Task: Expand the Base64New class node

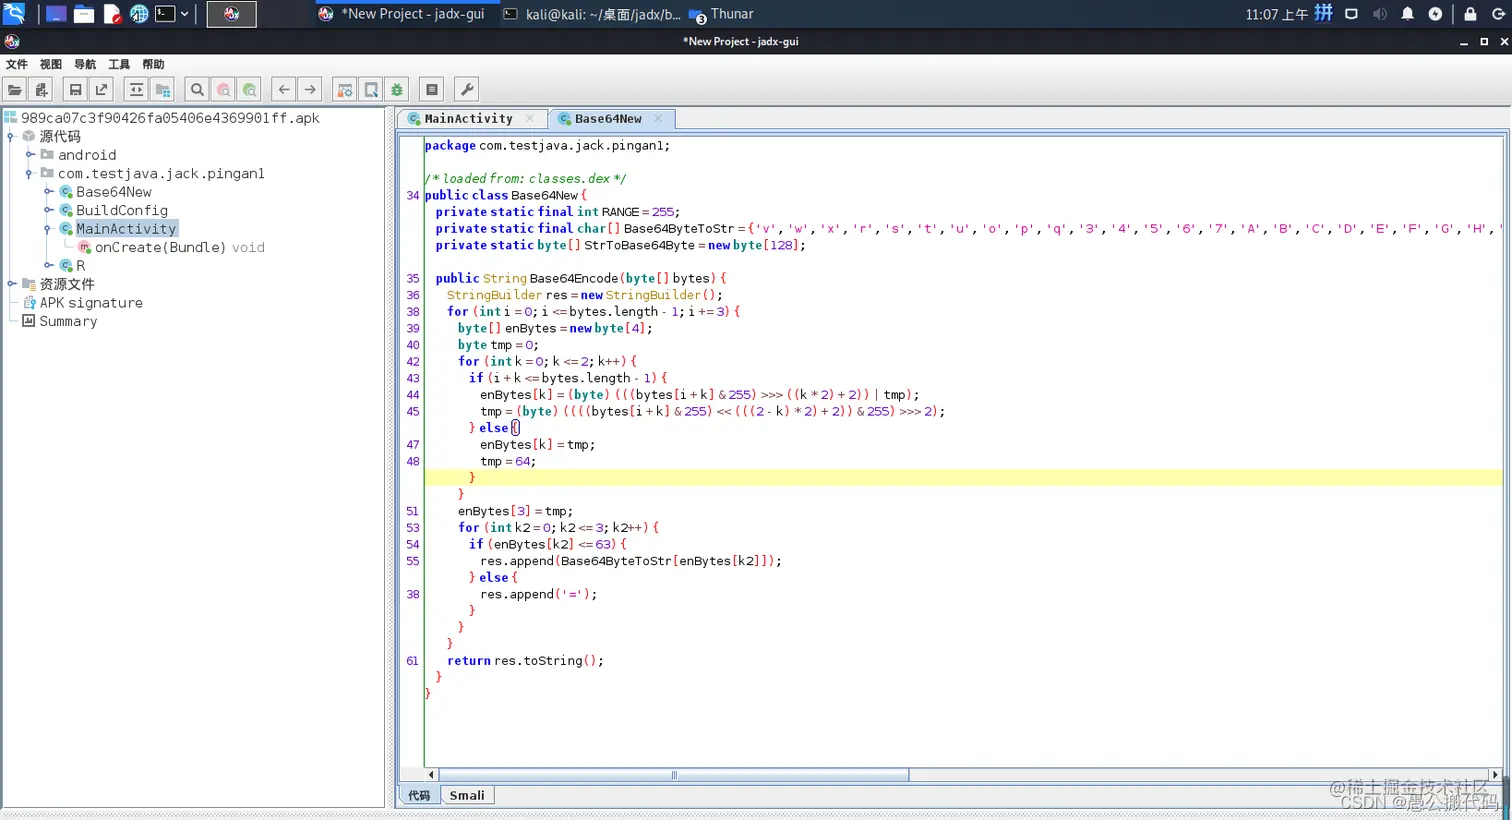Action: [47, 192]
